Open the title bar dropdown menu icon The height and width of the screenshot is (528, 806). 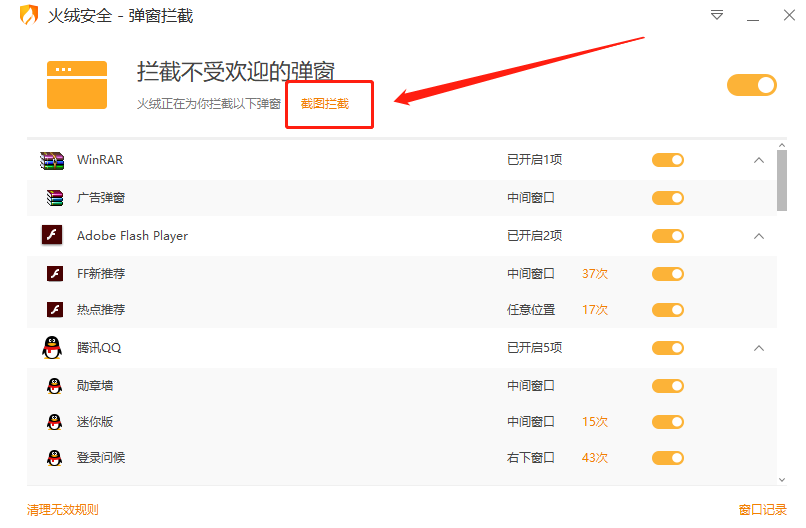click(717, 15)
